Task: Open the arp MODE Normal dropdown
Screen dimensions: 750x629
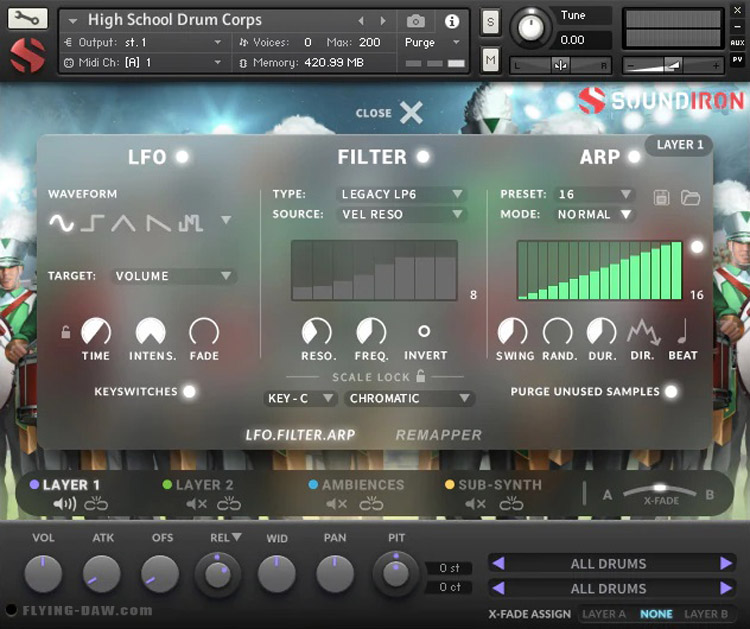Action: coord(594,214)
